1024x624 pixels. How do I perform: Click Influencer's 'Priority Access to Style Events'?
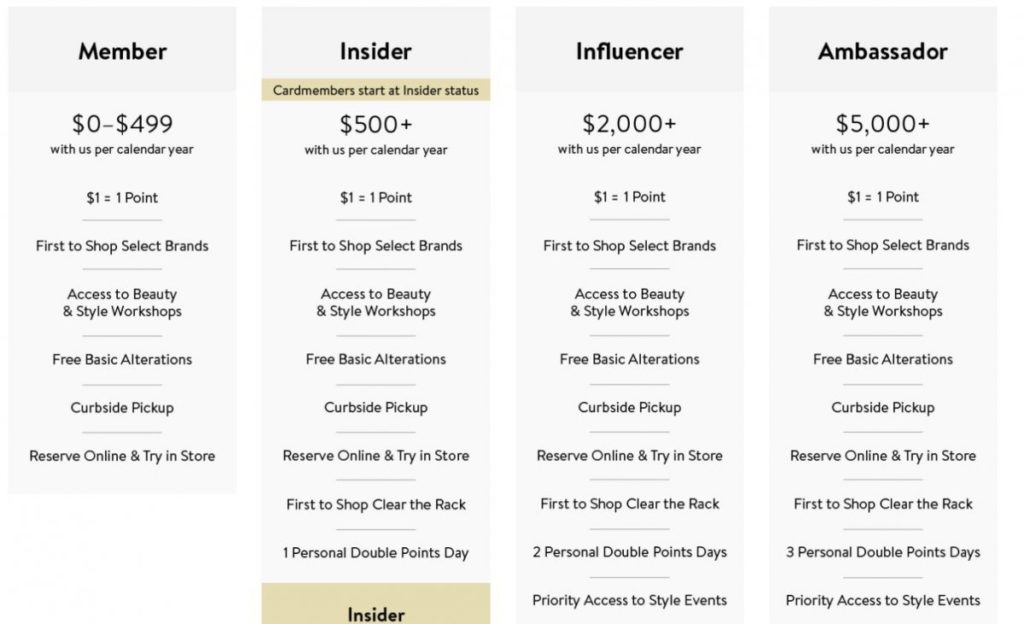pyautogui.click(x=629, y=601)
